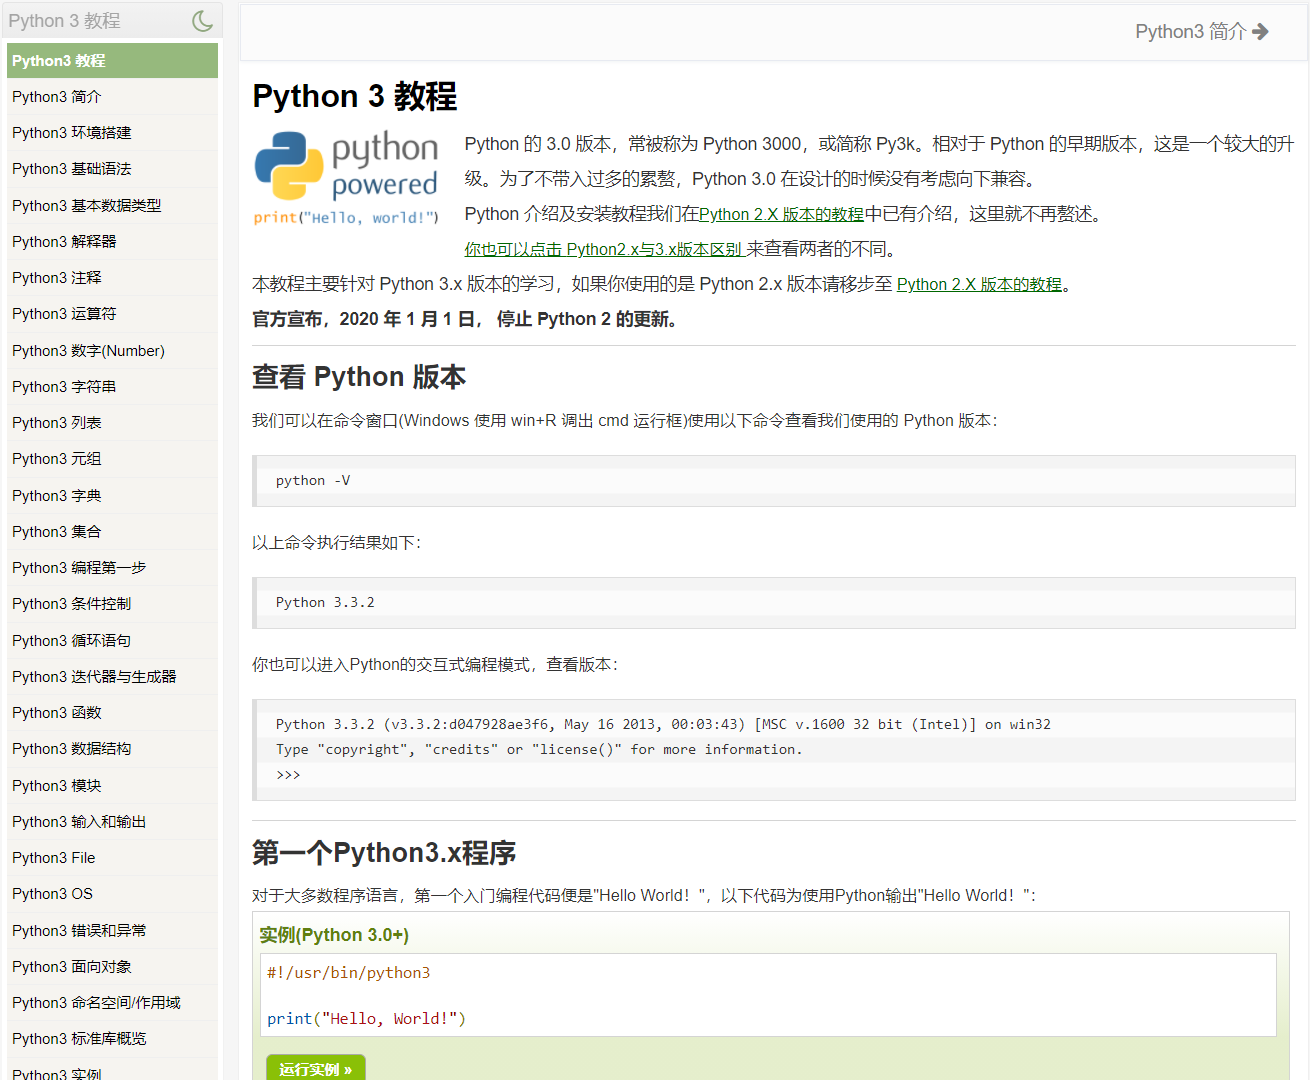This screenshot has height=1080, width=1310.
Task: Open Python3 OS chapter
Action: [x=112, y=894]
